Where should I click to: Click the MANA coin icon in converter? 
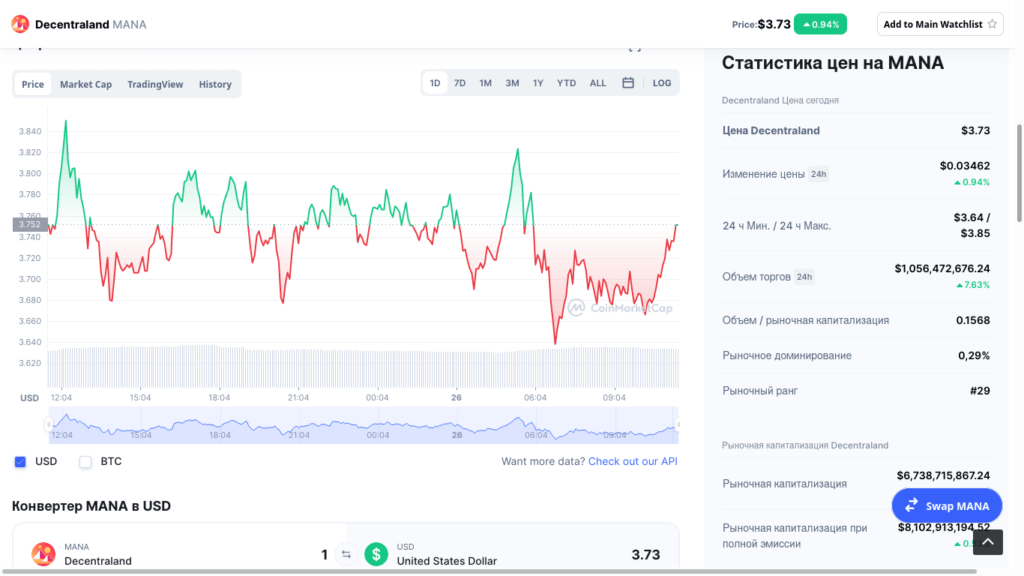click(43, 554)
